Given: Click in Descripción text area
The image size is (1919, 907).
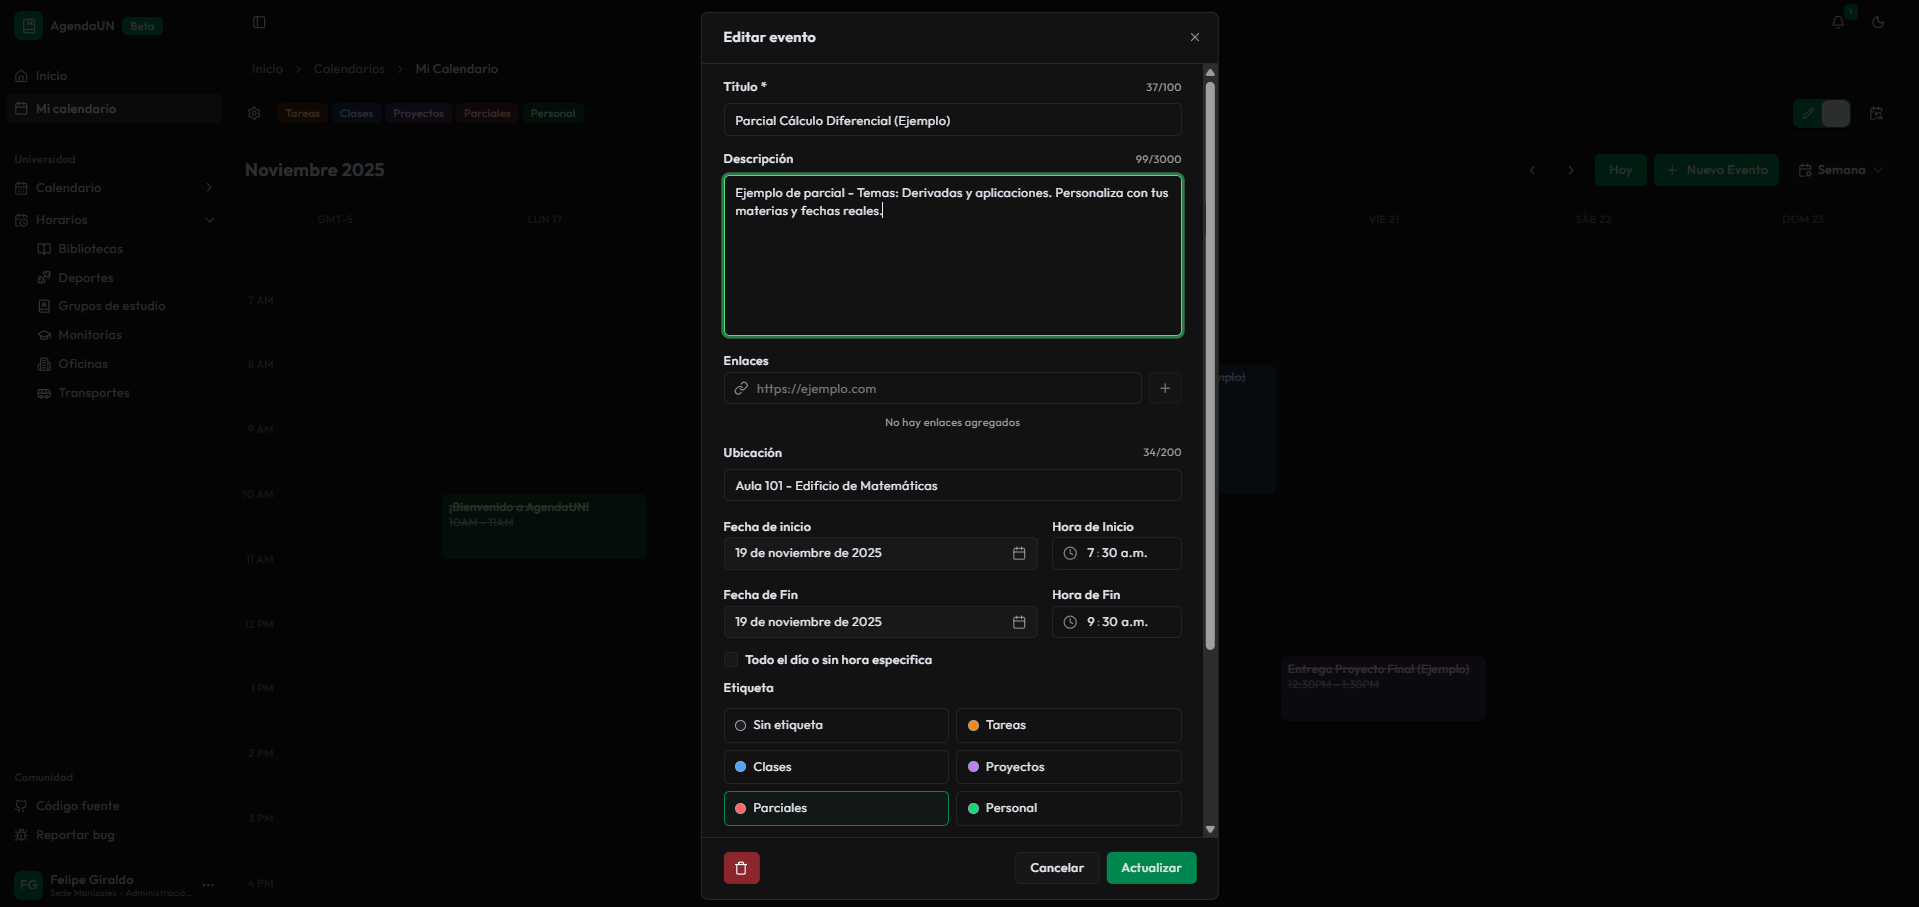Looking at the screenshot, I should (x=952, y=256).
